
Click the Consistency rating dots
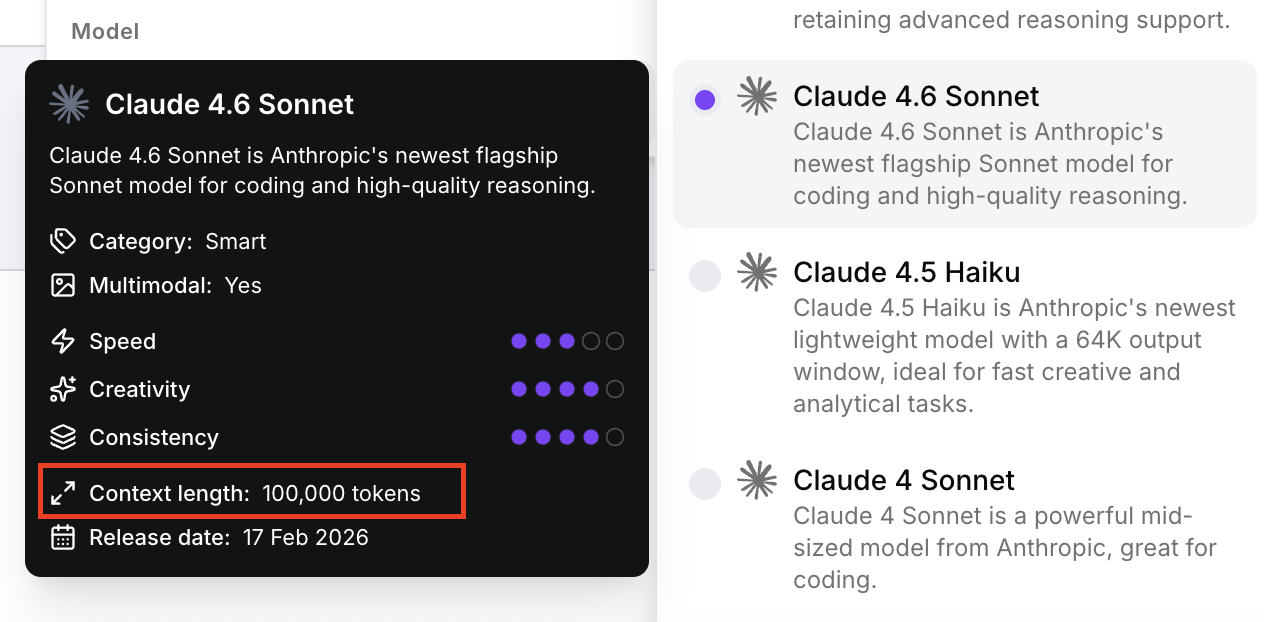(567, 437)
